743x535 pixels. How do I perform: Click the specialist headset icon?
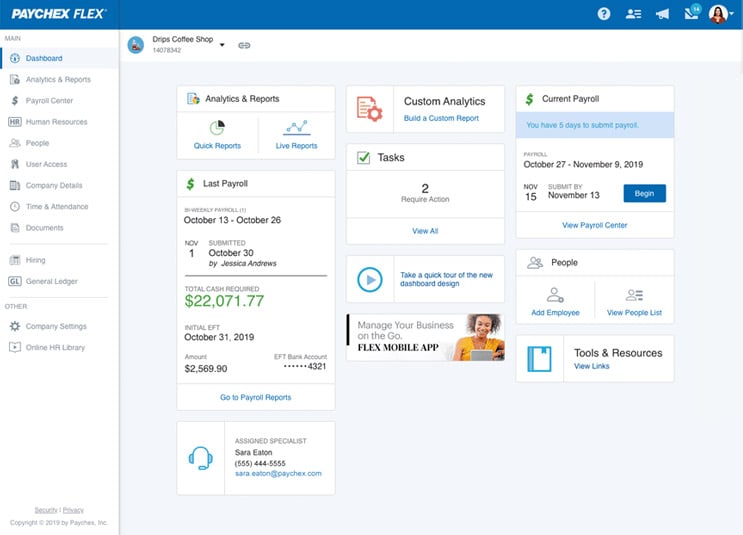click(200, 458)
